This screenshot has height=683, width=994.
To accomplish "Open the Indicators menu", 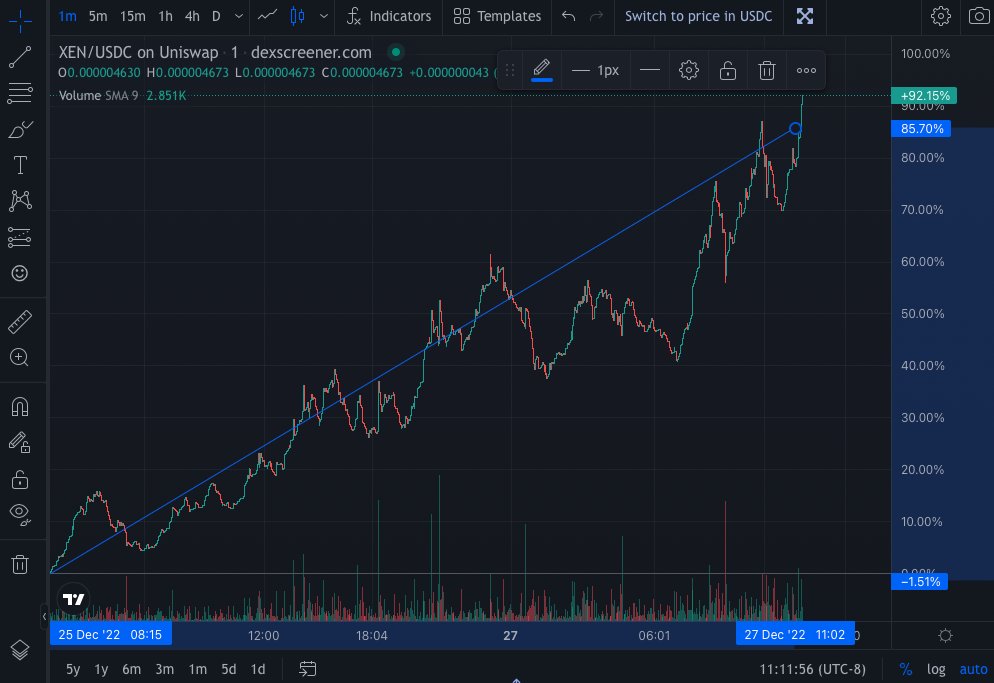I will [389, 16].
